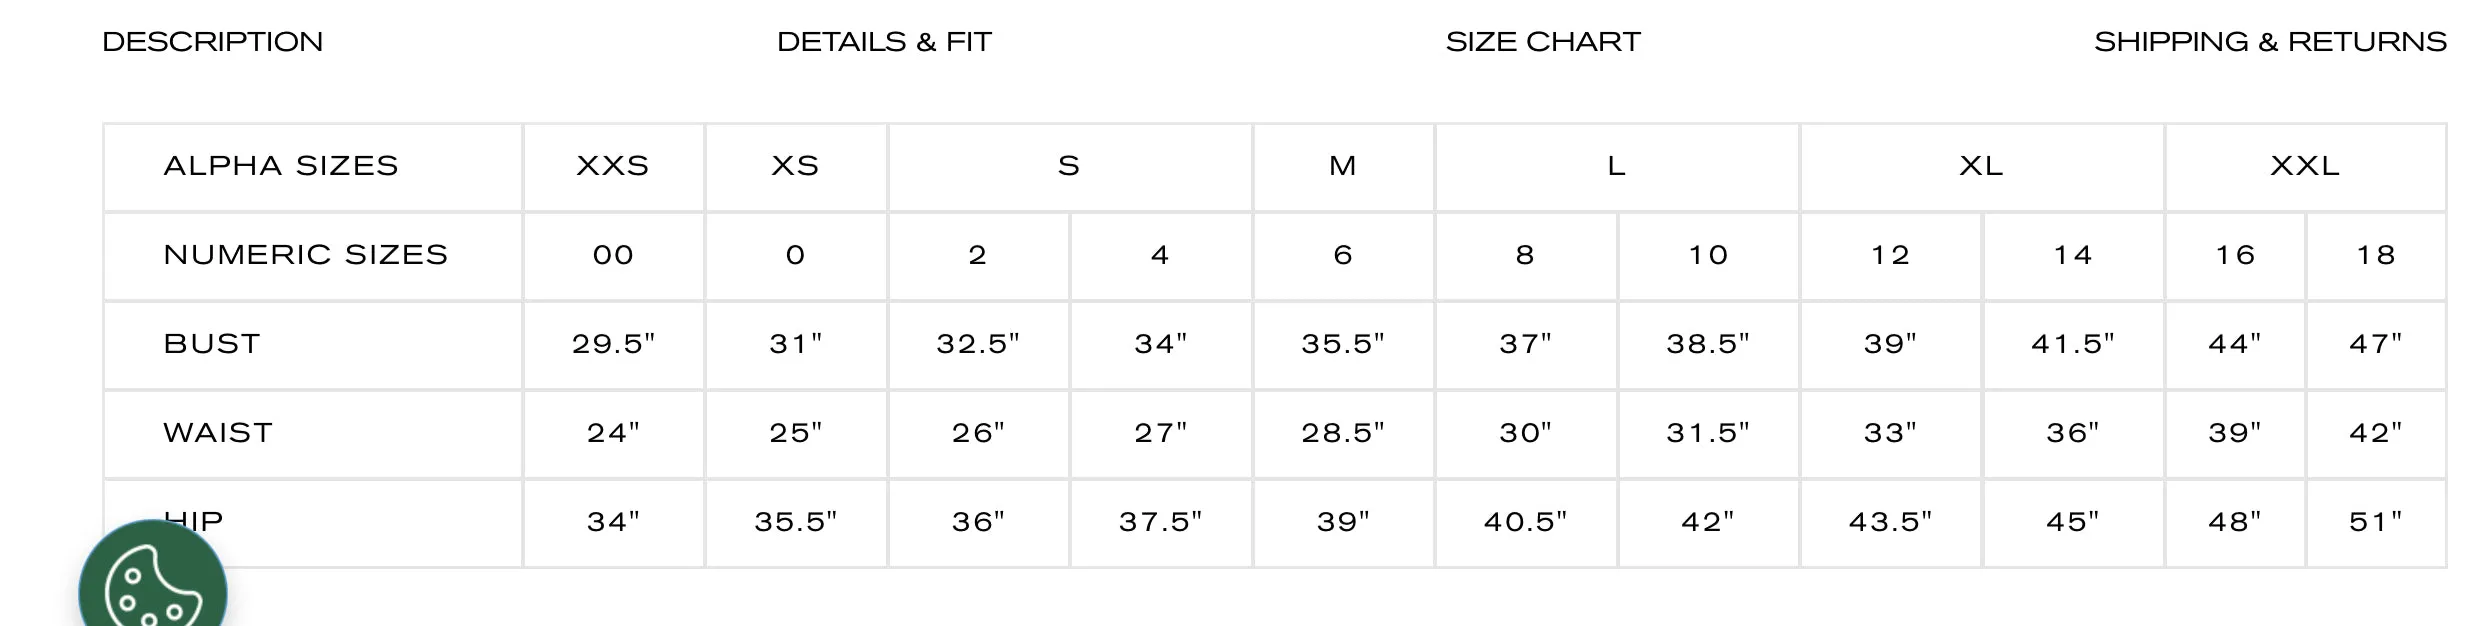
Task: Open the Shipping & Returns tab
Action: tap(2270, 42)
